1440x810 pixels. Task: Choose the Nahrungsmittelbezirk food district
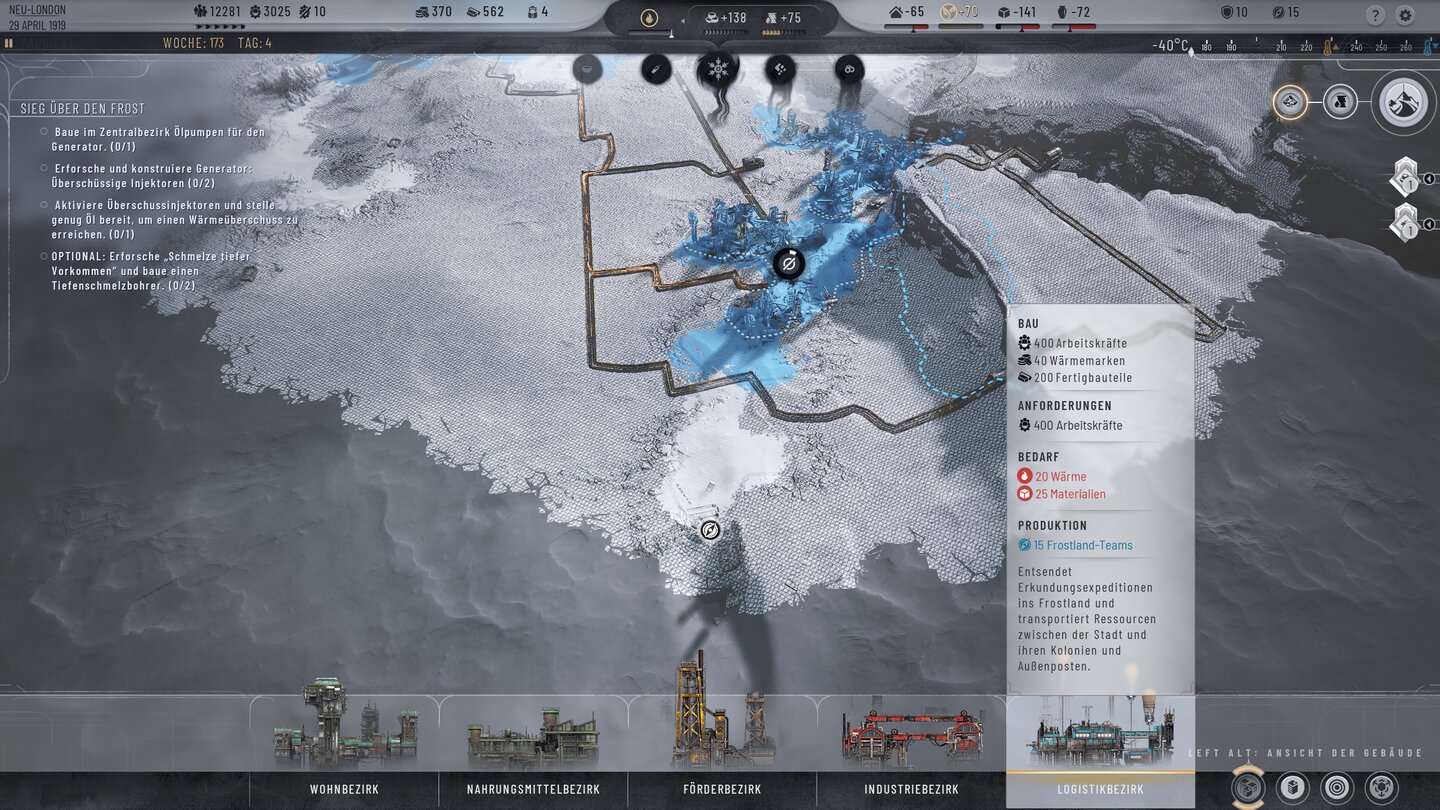[x=533, y=789]
